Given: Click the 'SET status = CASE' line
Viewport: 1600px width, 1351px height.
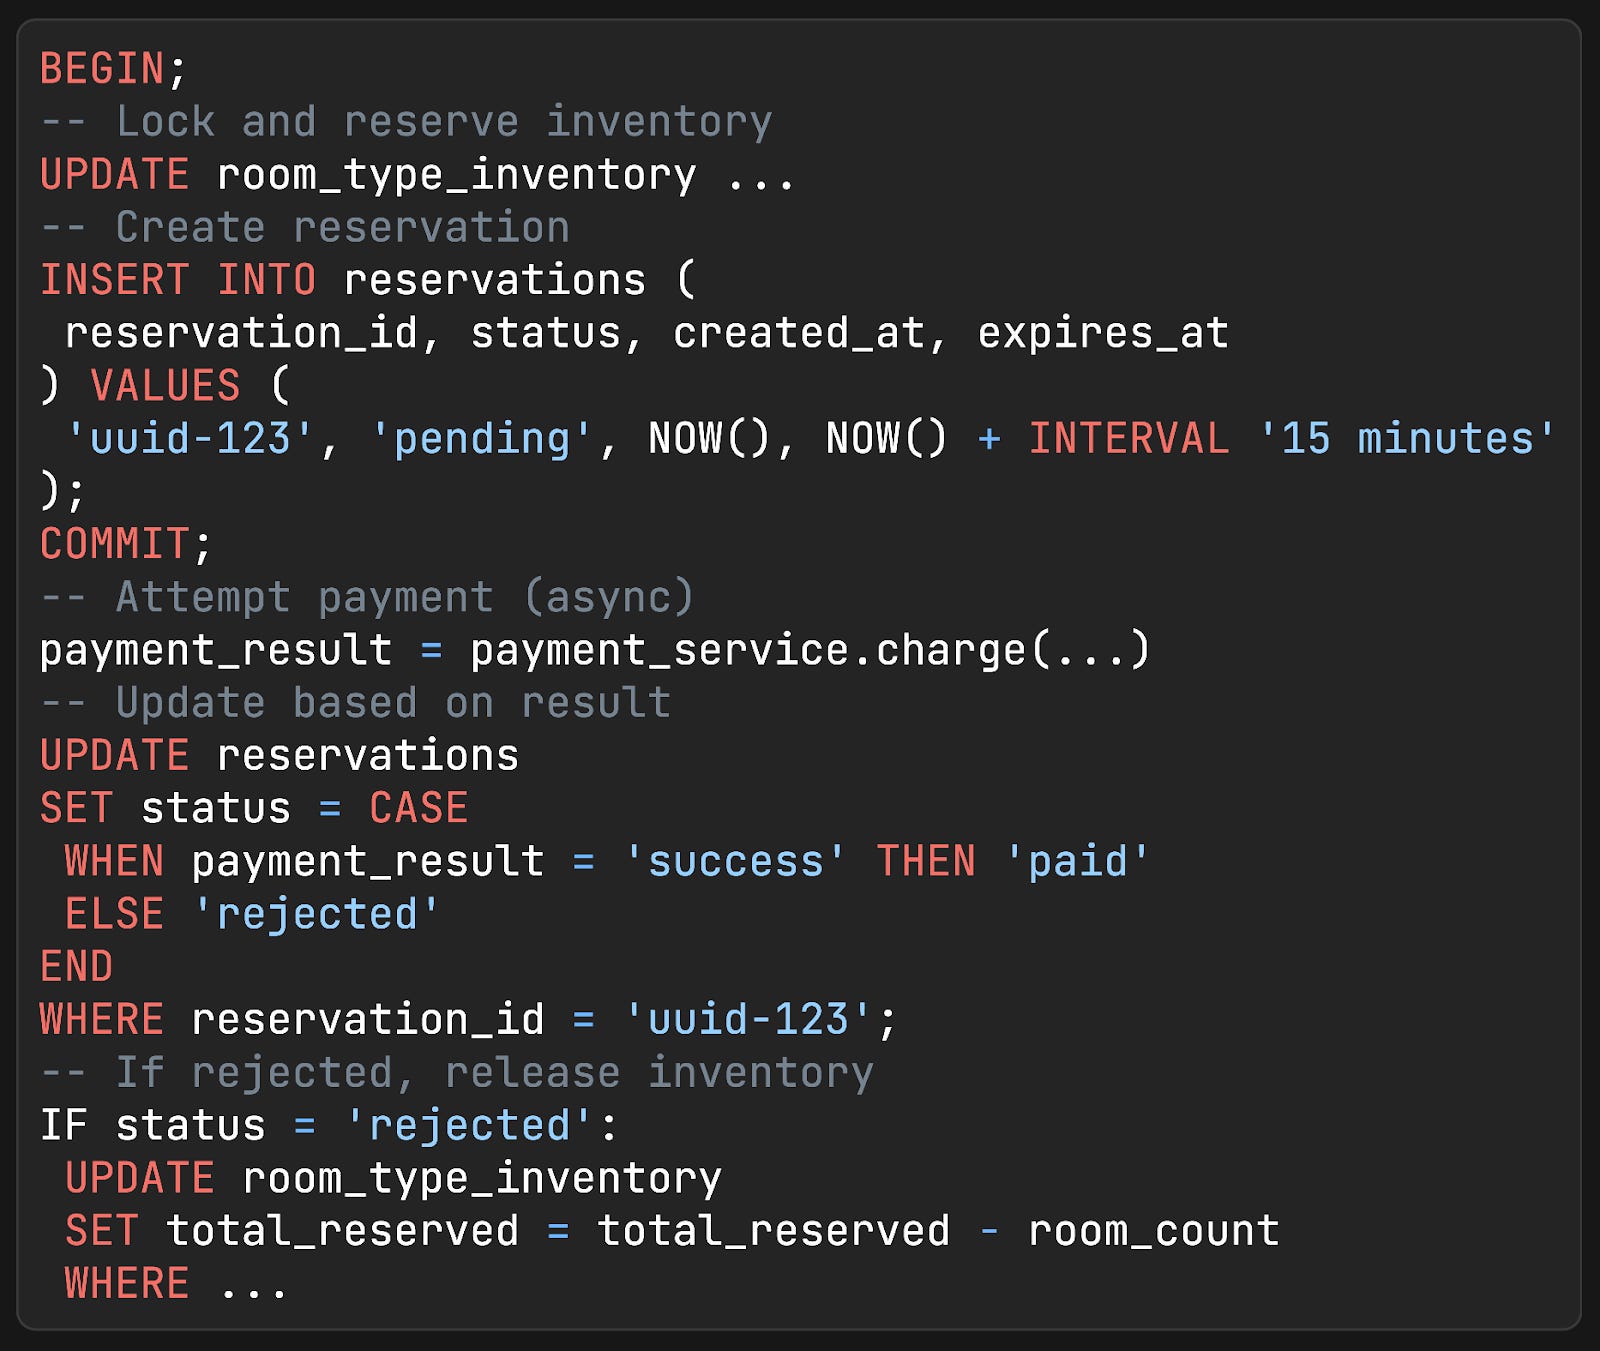Looking at the screenshot, I should (254, 808).
